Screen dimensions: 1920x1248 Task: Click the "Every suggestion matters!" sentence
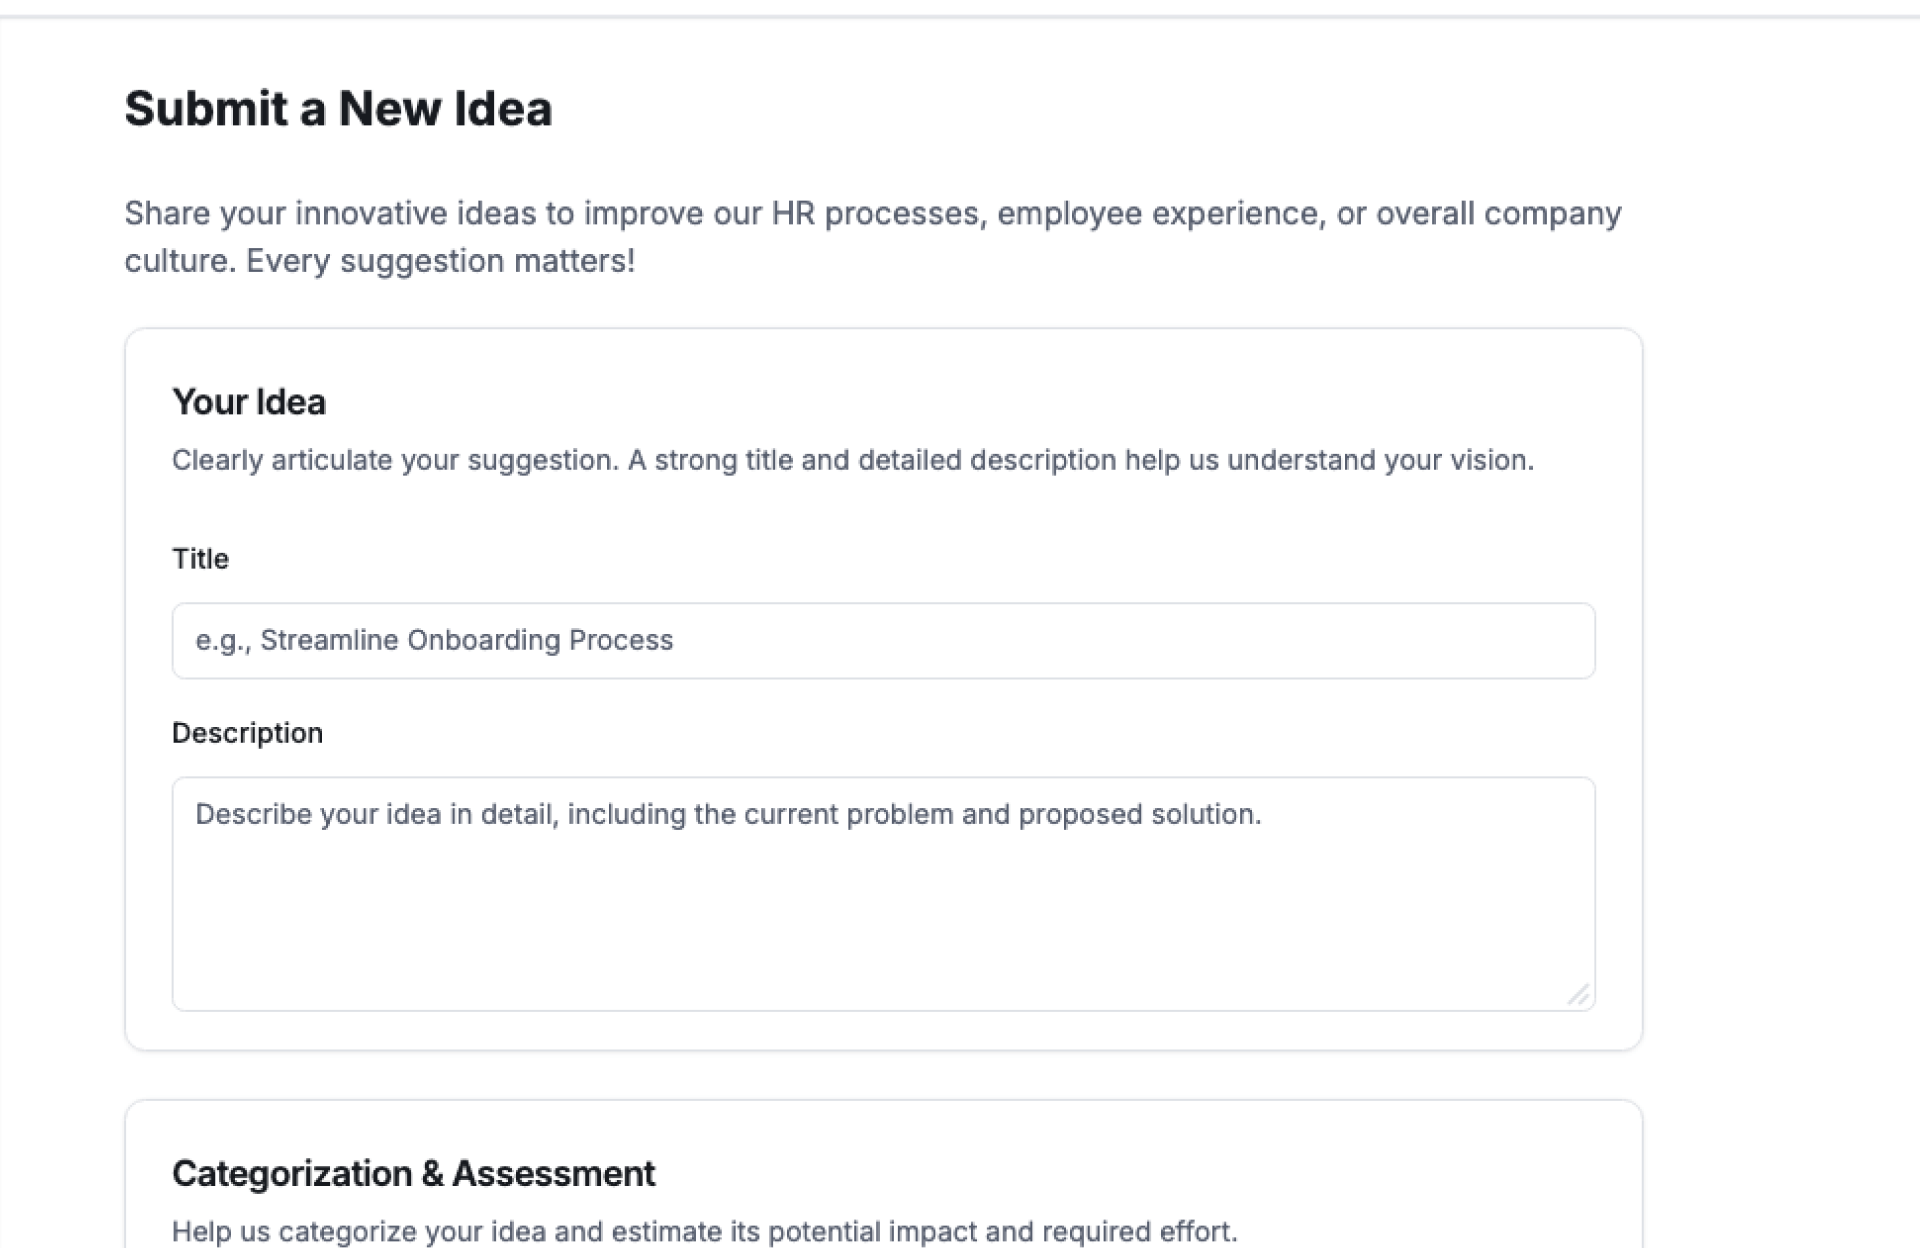[x=440, y=261]
